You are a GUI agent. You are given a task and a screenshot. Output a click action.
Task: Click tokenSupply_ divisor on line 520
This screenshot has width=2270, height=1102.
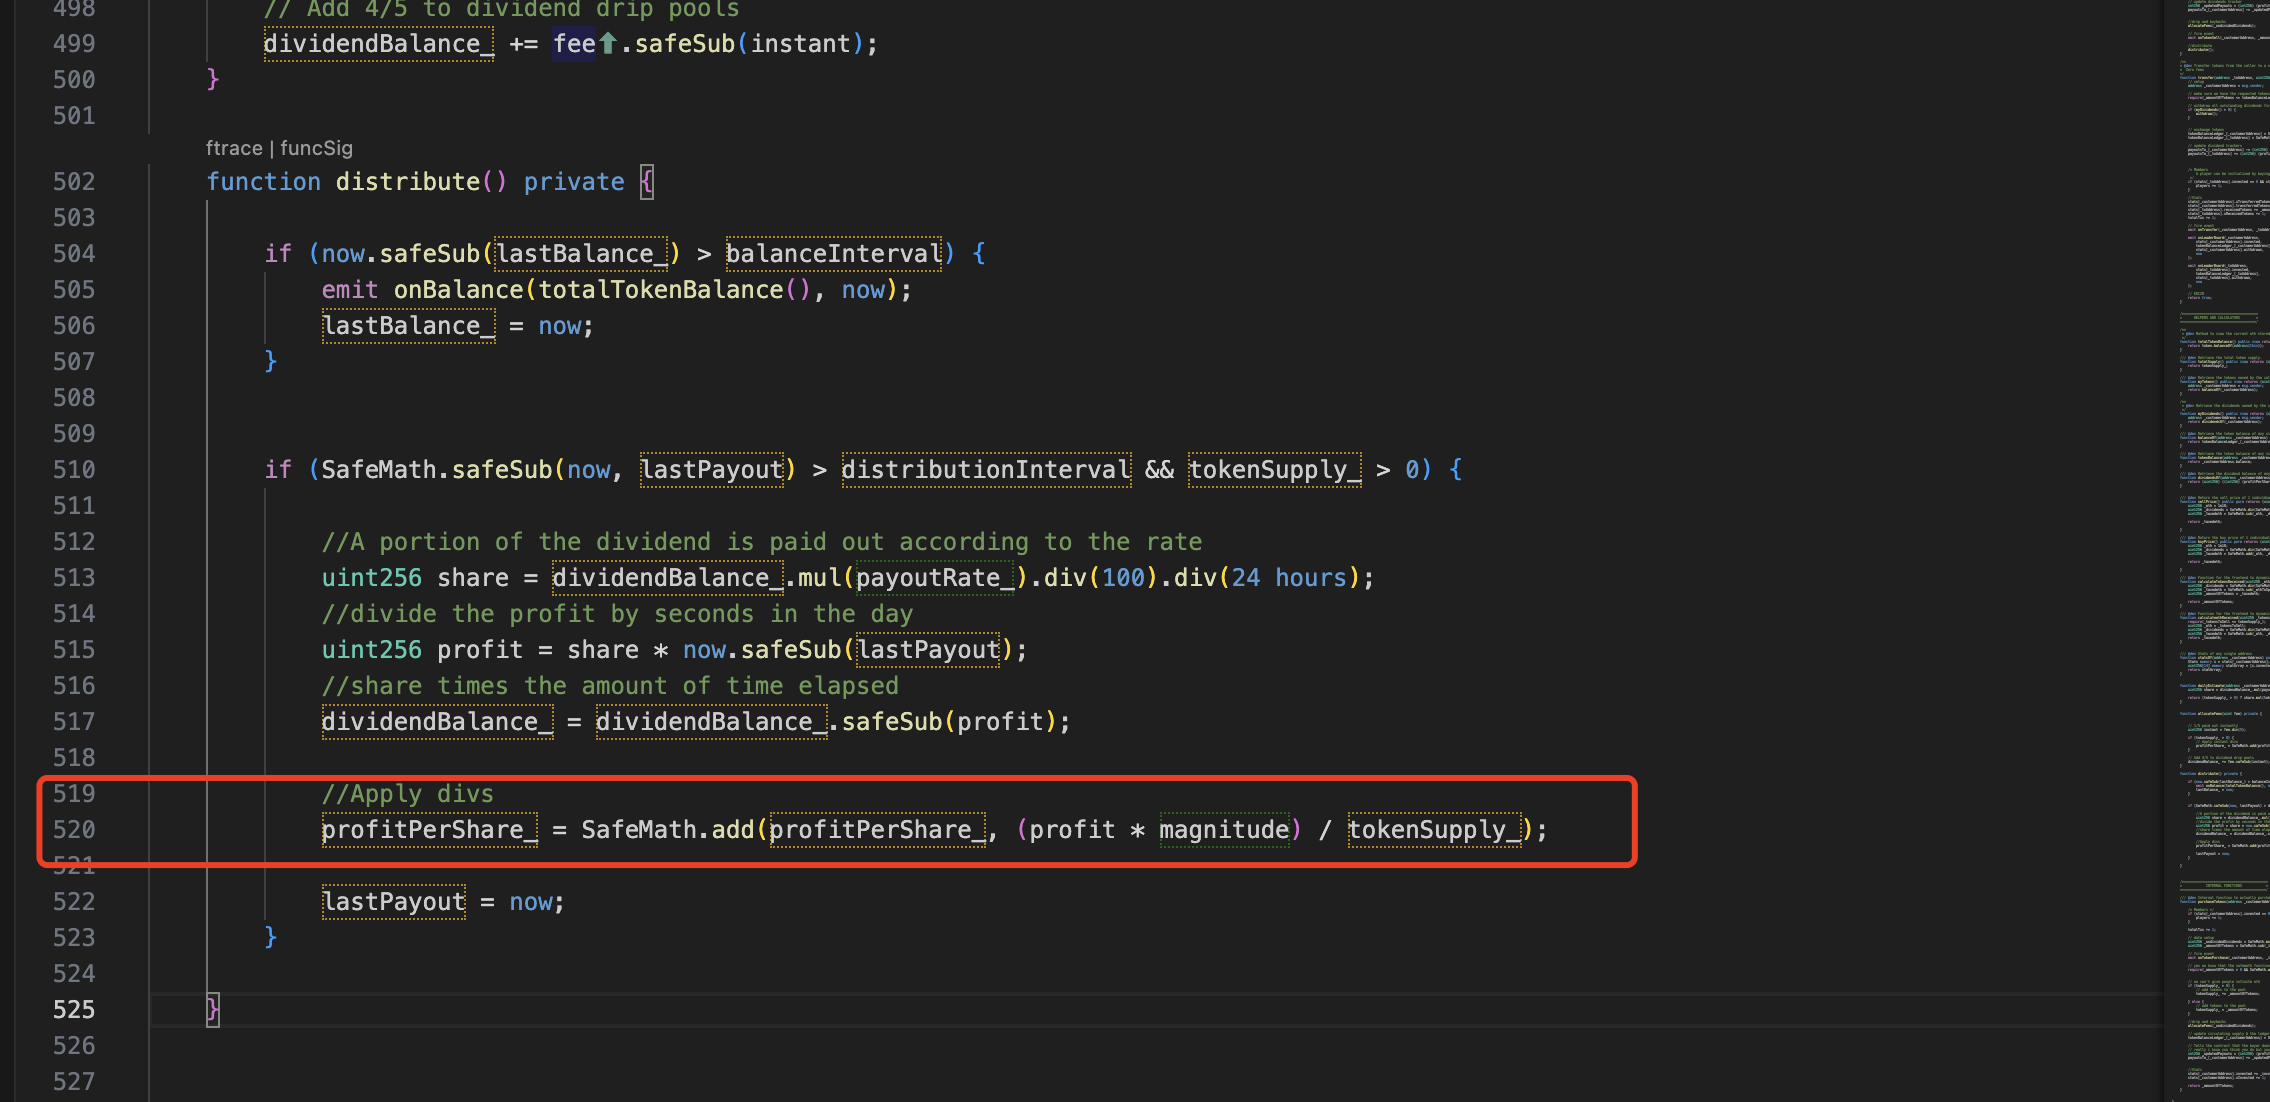click(1434, 830)
